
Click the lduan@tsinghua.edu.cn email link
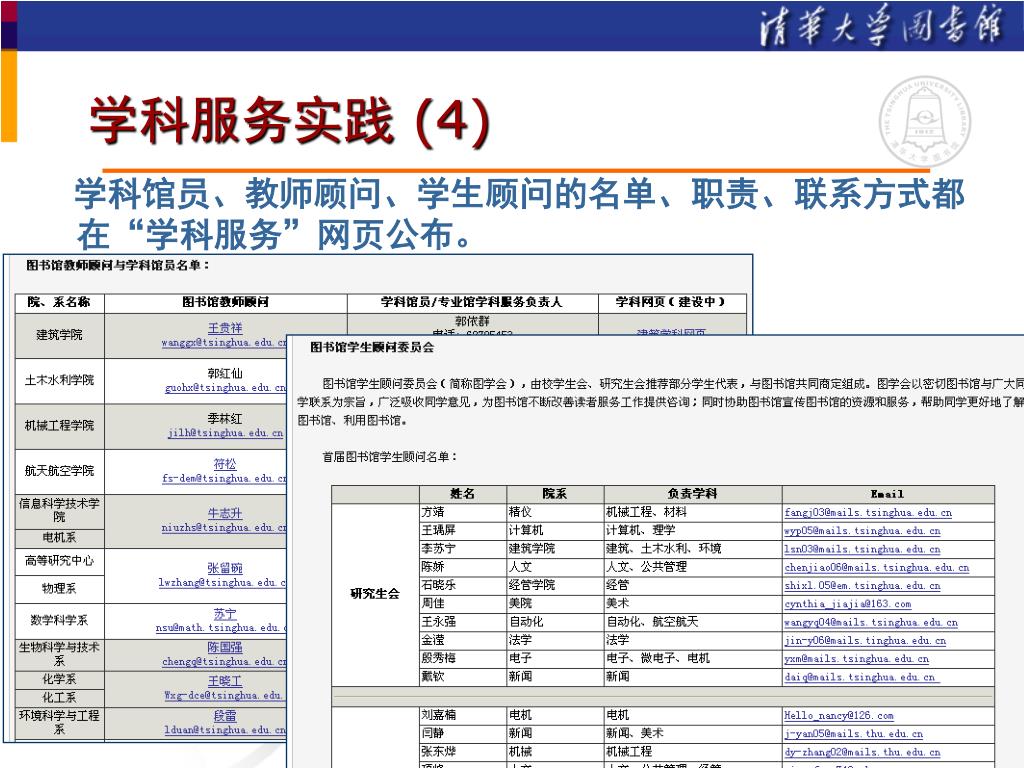pos(225,730)
